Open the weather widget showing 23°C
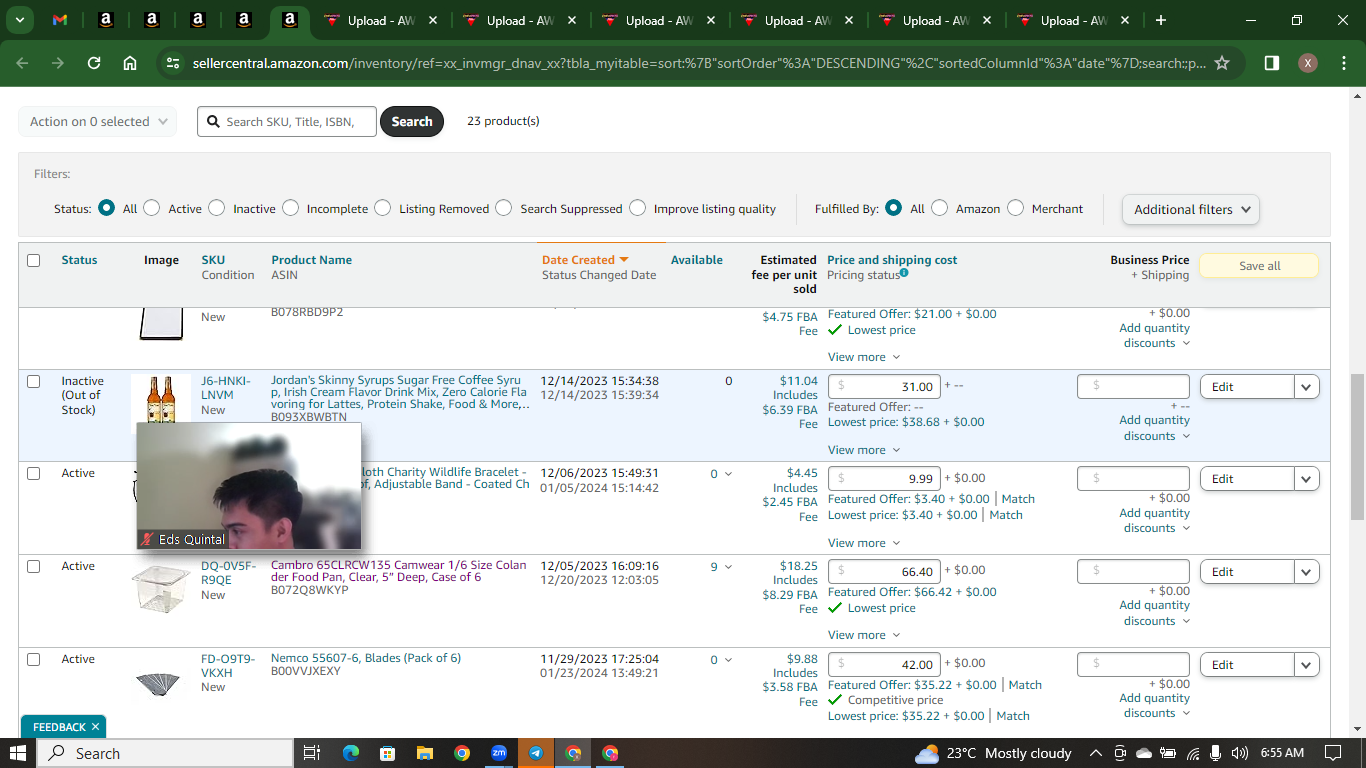The height and width of the screenshot is (768, 1366). [993, 753]
